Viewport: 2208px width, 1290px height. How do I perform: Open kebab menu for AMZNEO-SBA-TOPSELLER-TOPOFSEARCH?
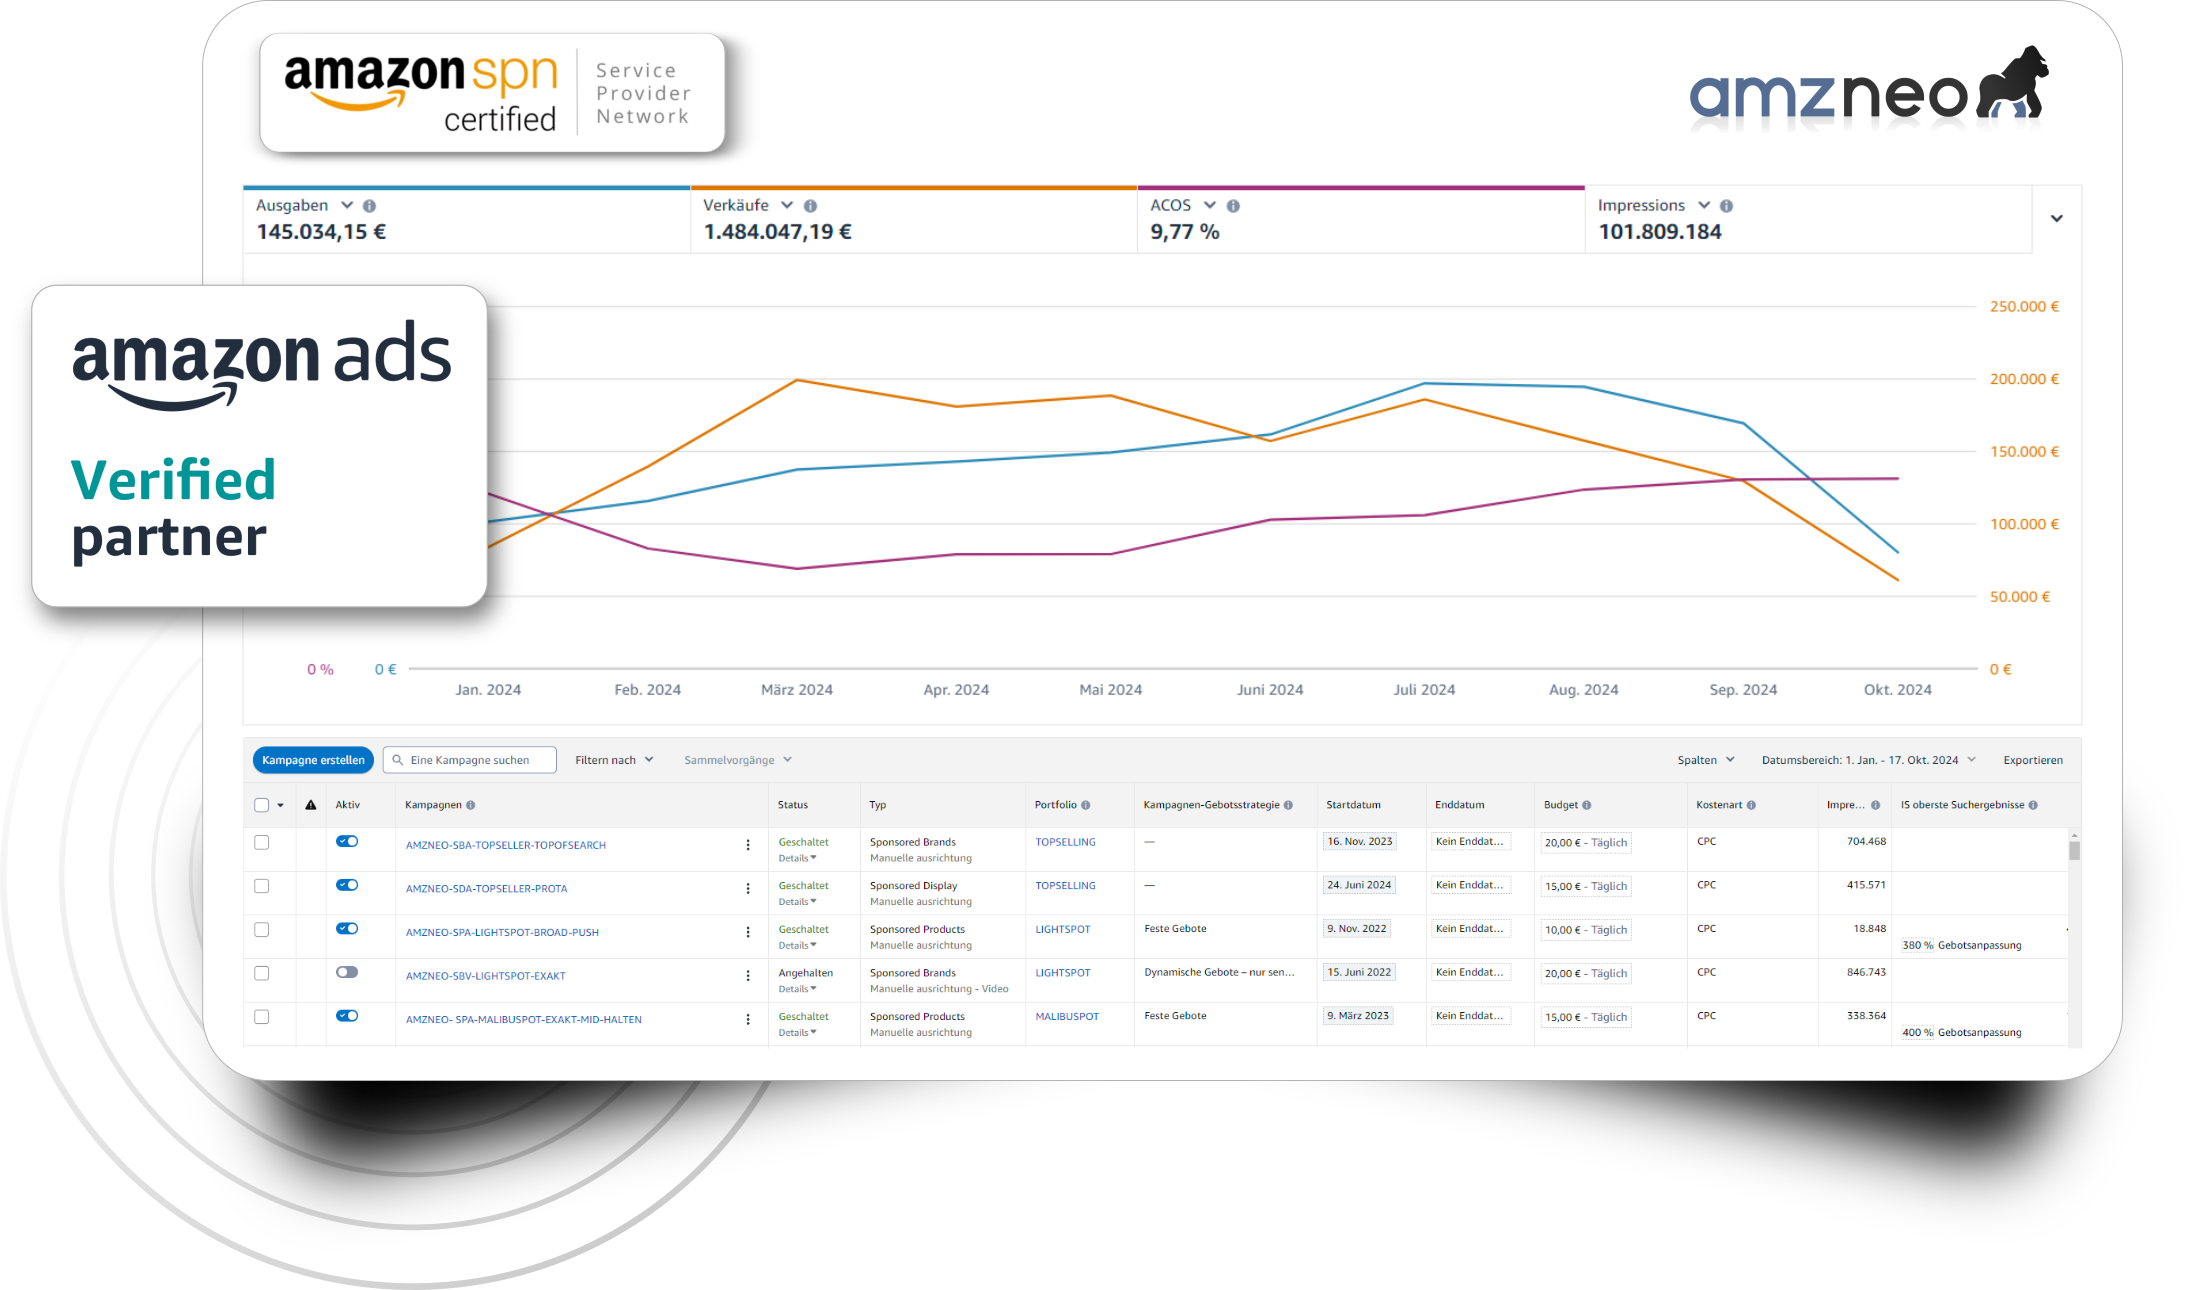pos(748,845)
